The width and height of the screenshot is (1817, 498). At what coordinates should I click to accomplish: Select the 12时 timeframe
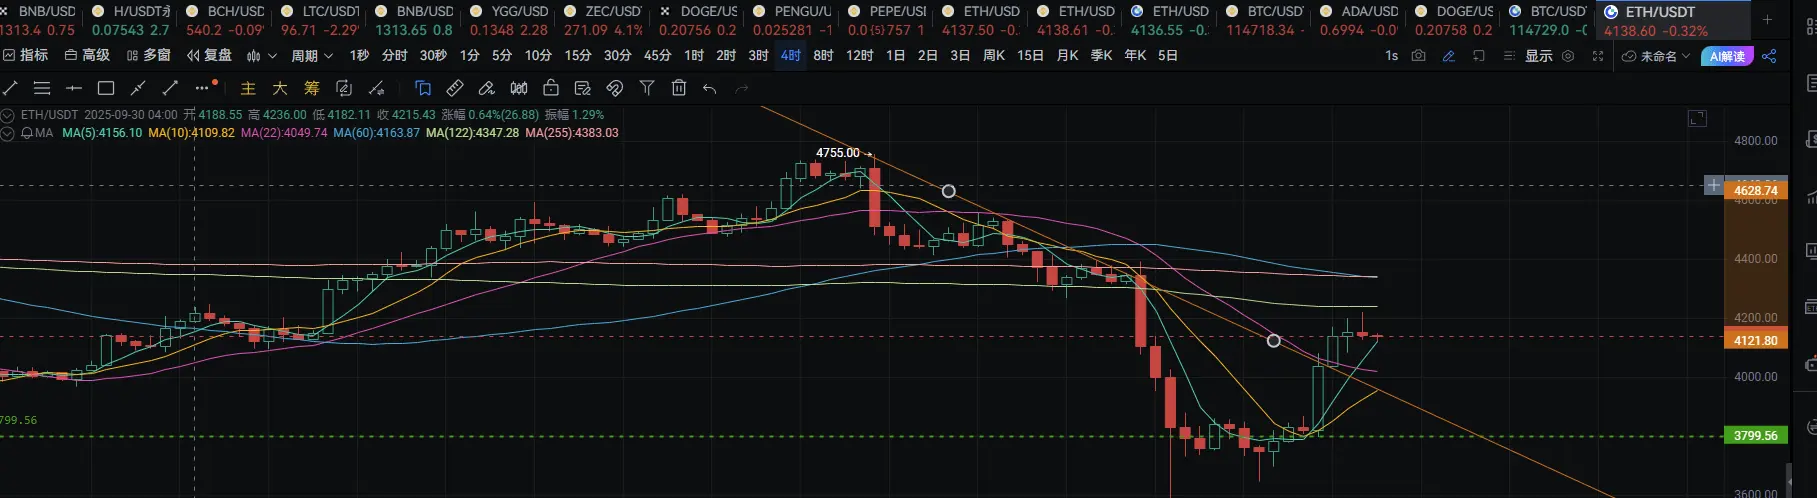pos(859,55)
